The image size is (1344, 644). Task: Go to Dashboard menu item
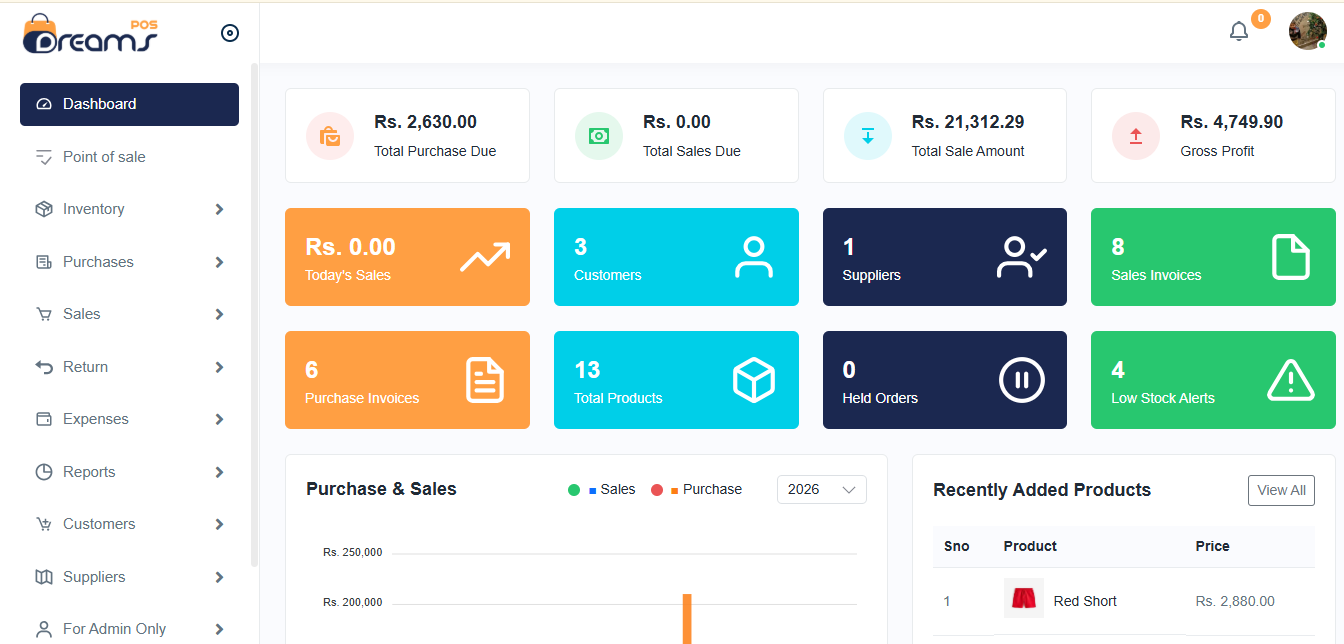coord(129,104)
